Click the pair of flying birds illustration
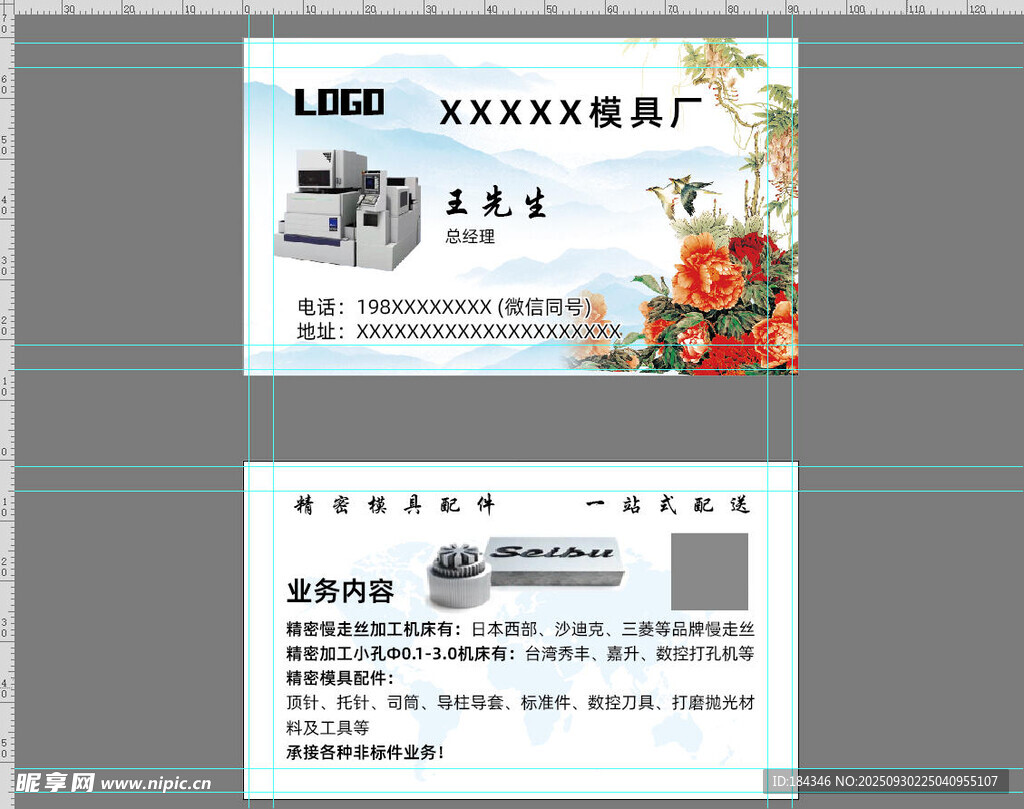This screenshot has width=1024, height=809. pyautogui.click(x=683, y=193)
